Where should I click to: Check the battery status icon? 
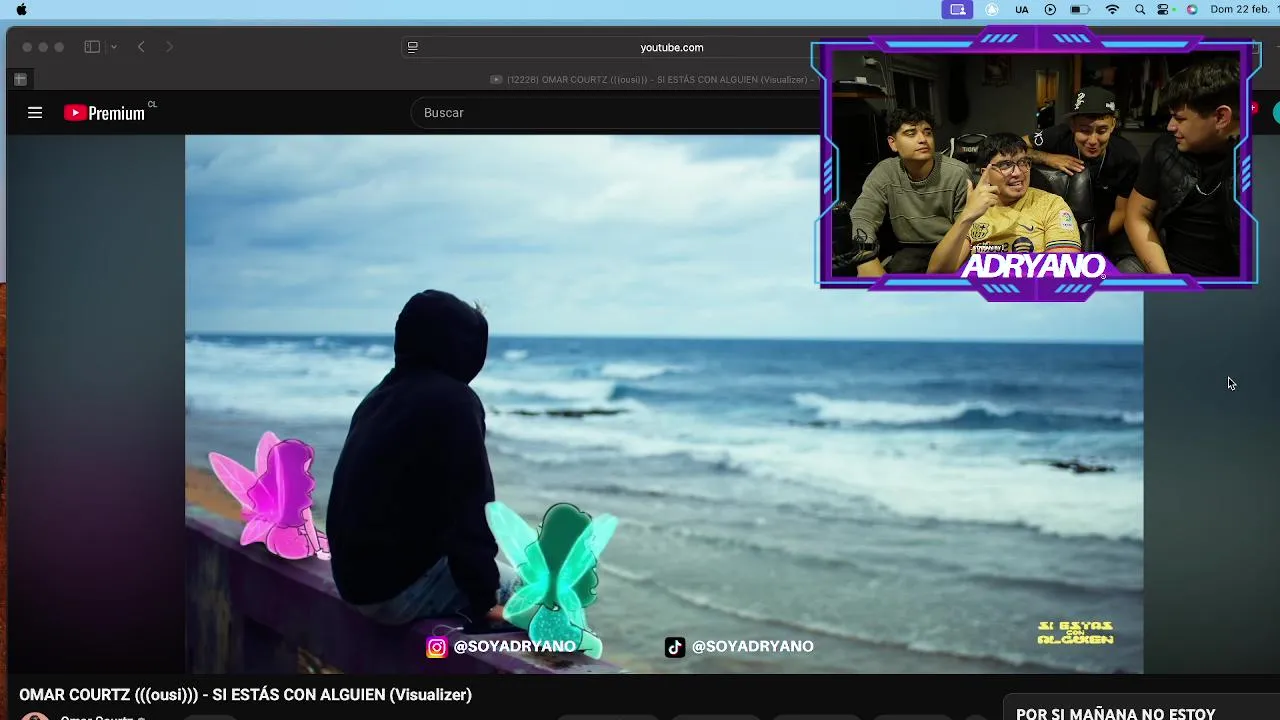tap(1080, 9)
